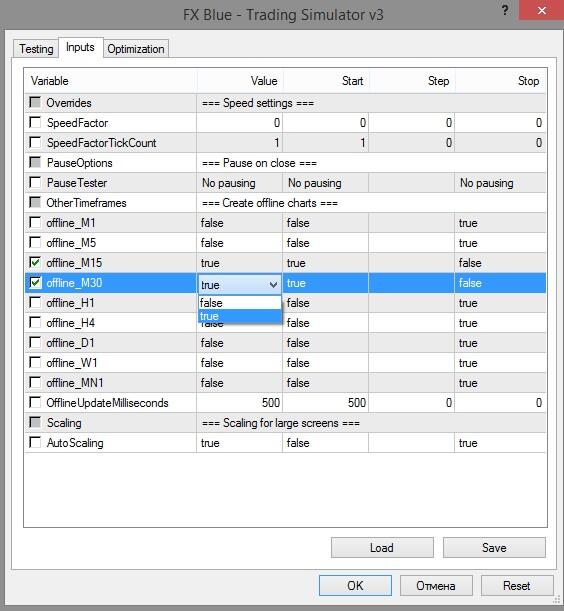This screenshot has height=611, width=564.
Task: Select the PauseTester Stop cell
Action: [500, 183]
